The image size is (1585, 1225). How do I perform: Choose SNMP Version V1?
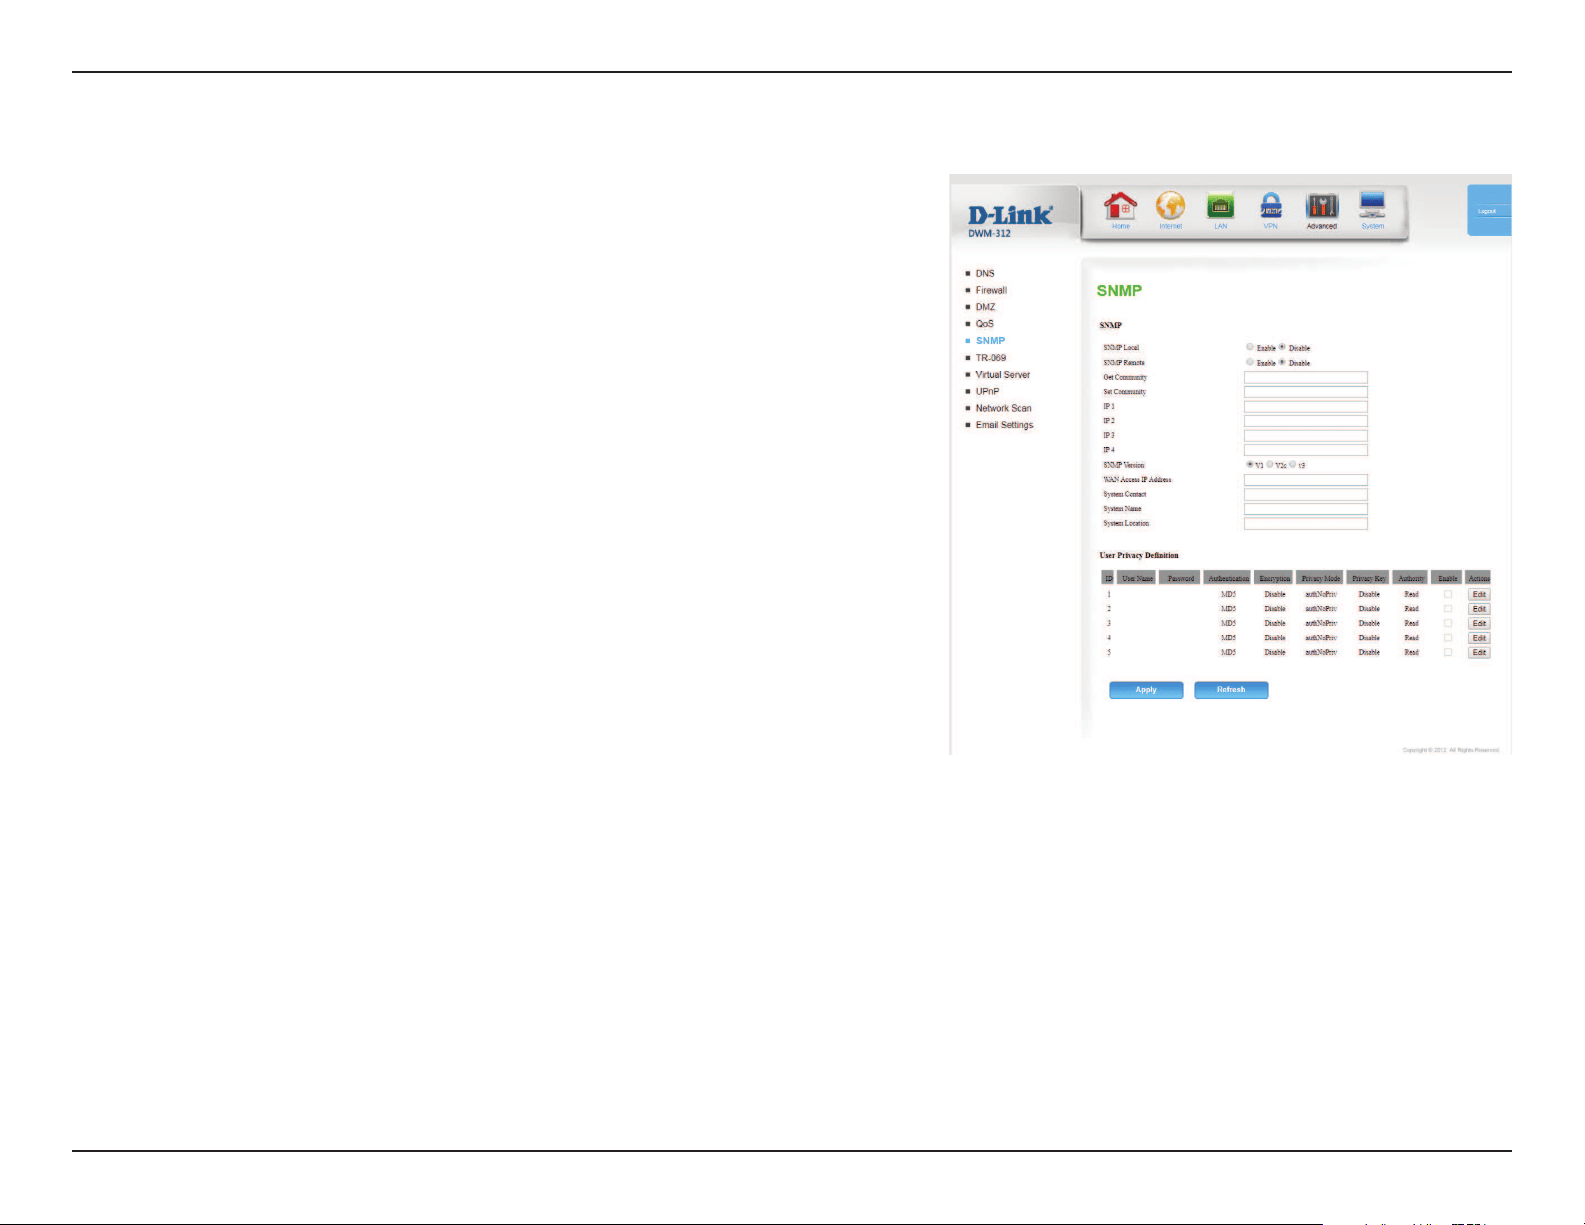click(x=1250, y=464)
